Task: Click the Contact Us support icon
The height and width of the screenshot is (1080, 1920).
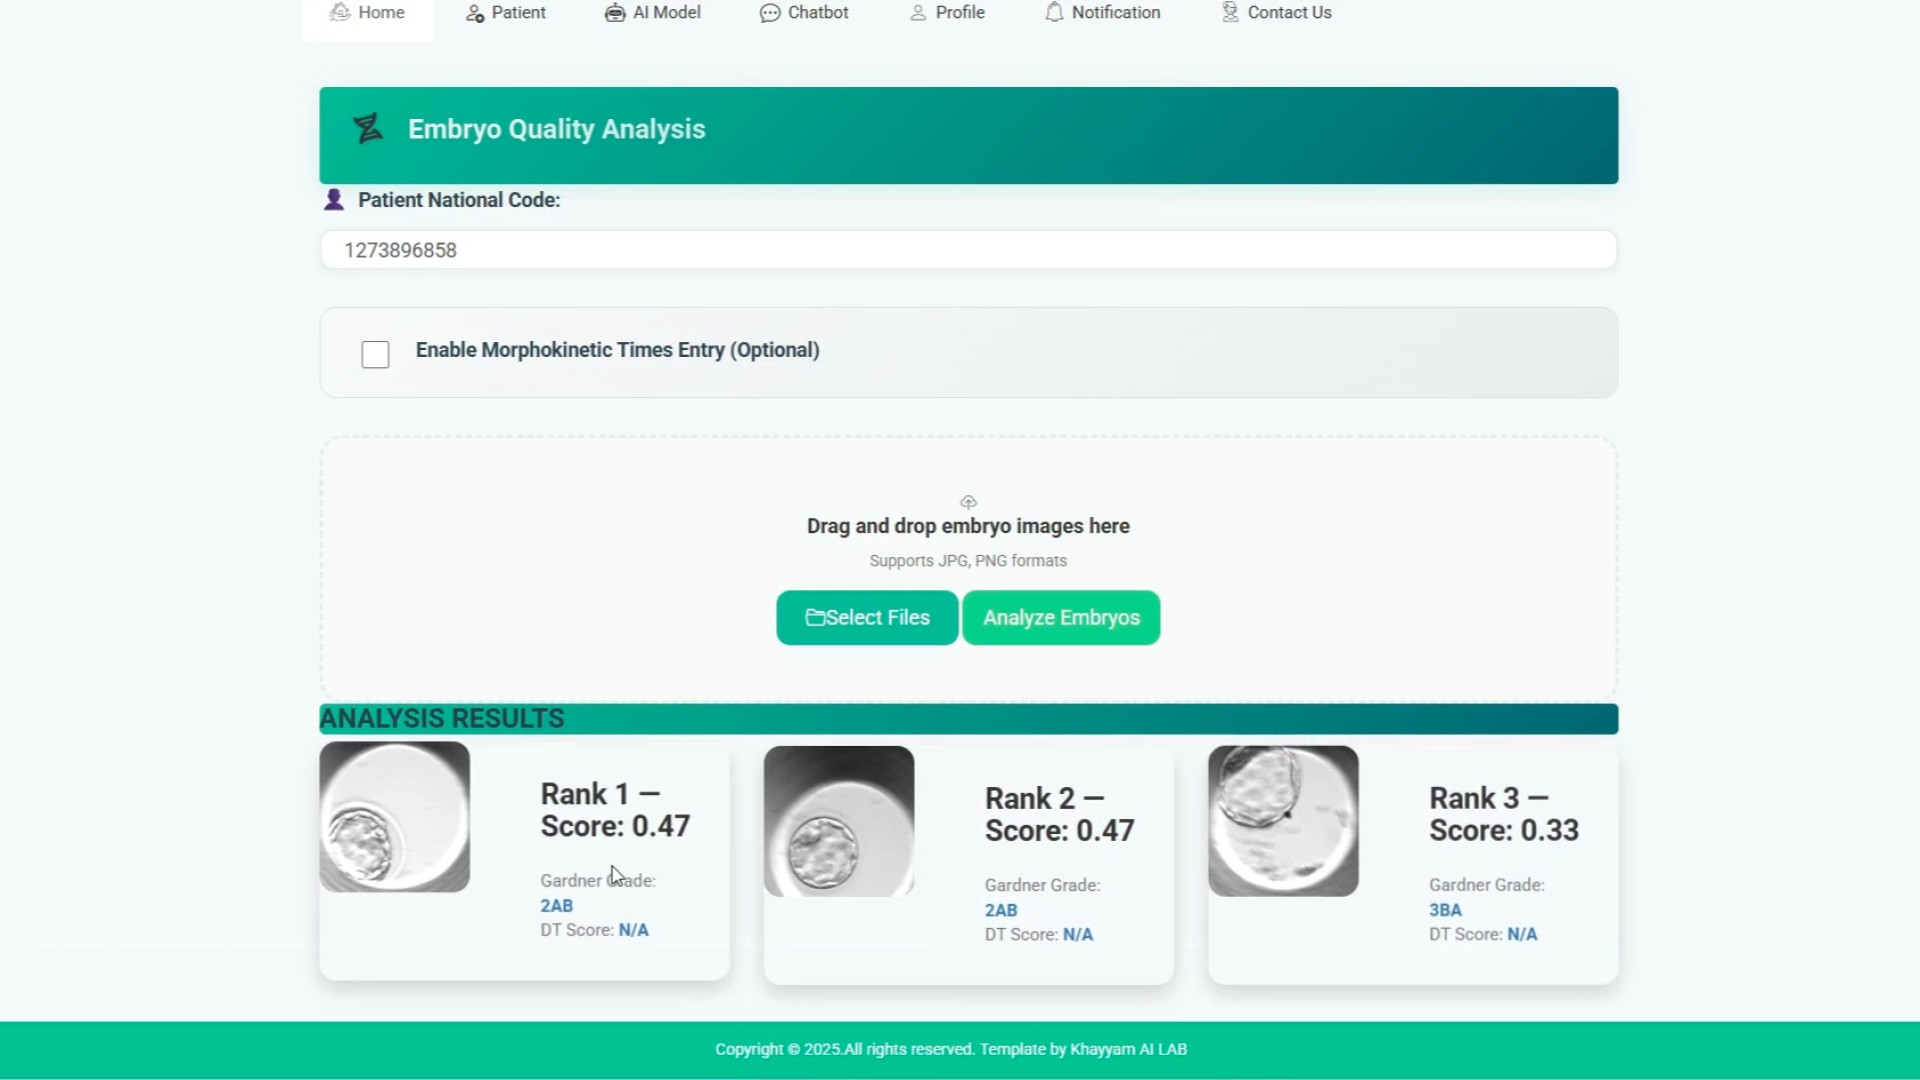Action: (x=1230, y=13)
